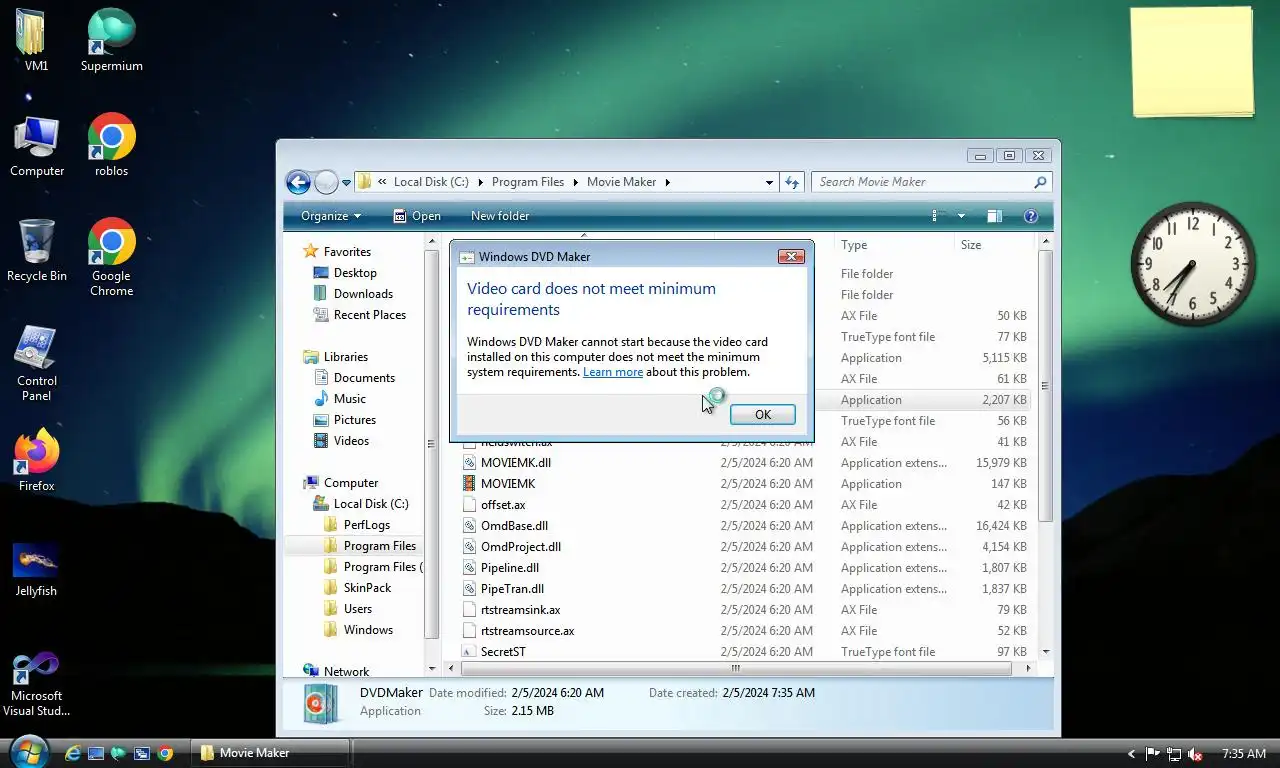Screen dimensions: 1280x768
Task: Change the view with the Views icon
Action: coord(935,216)
